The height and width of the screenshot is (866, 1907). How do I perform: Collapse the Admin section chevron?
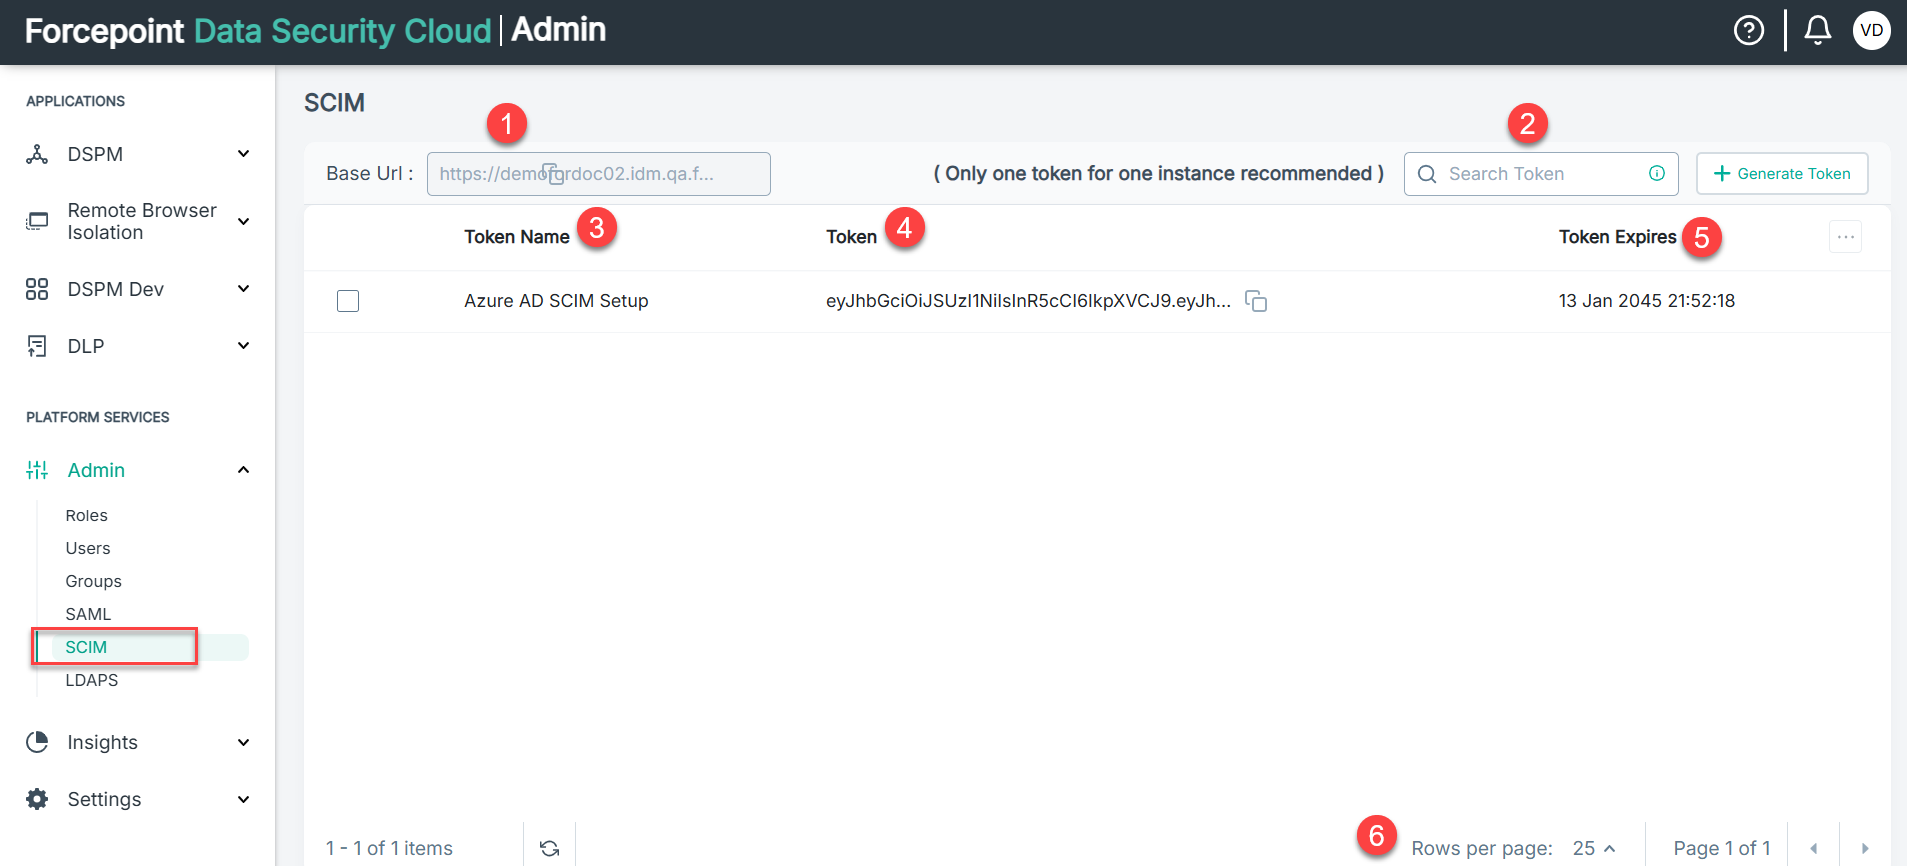[x=243, y=470]
